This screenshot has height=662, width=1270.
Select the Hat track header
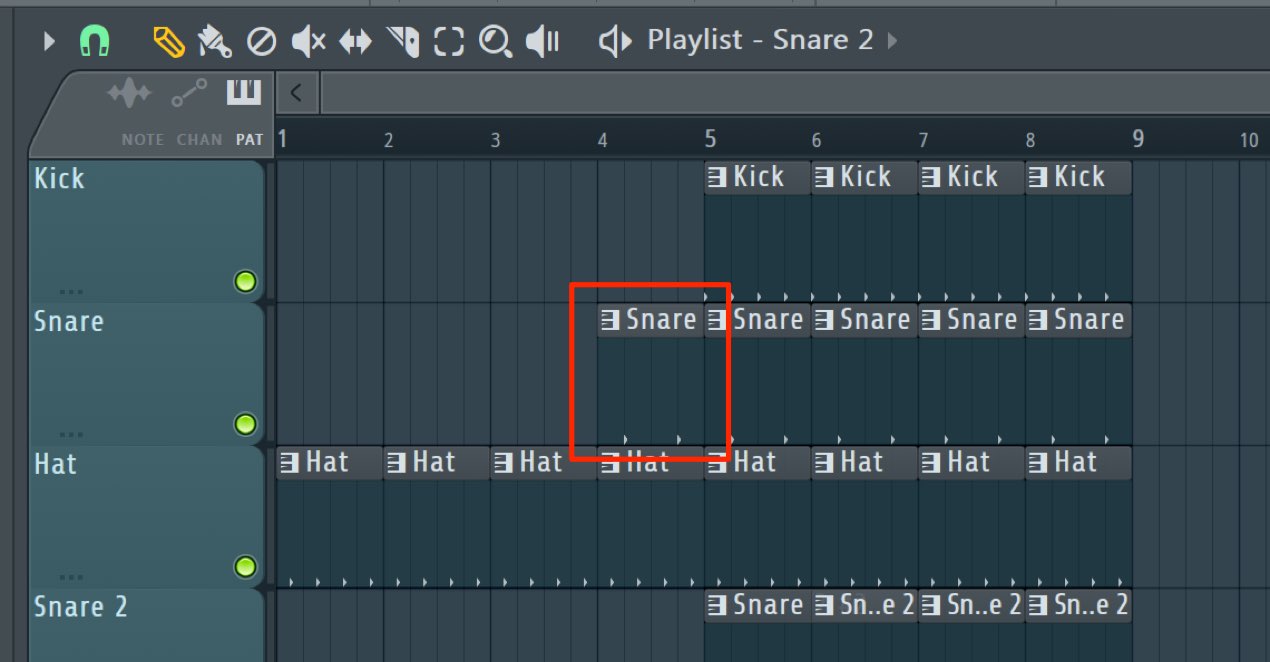(x=147, y=516)
